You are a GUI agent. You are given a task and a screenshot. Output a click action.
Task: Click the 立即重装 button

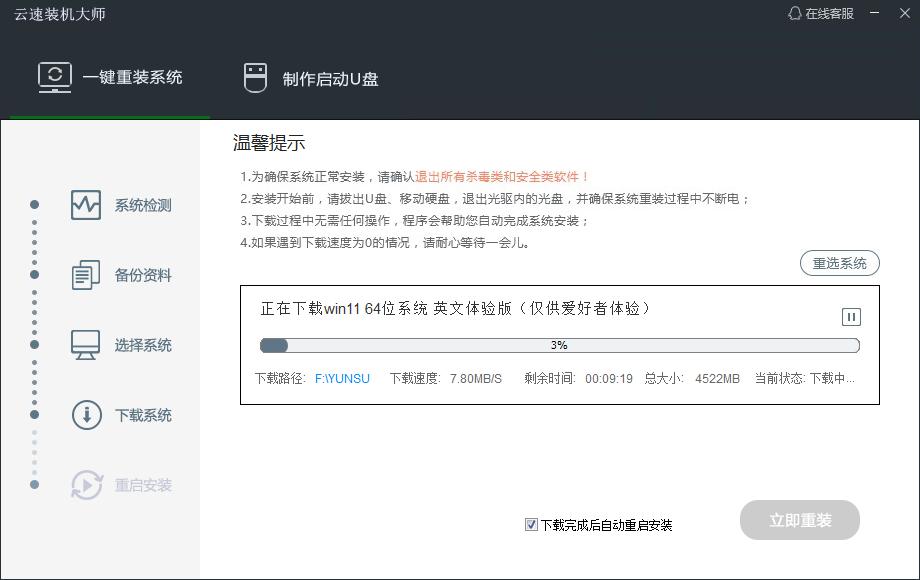click(799, 520)
